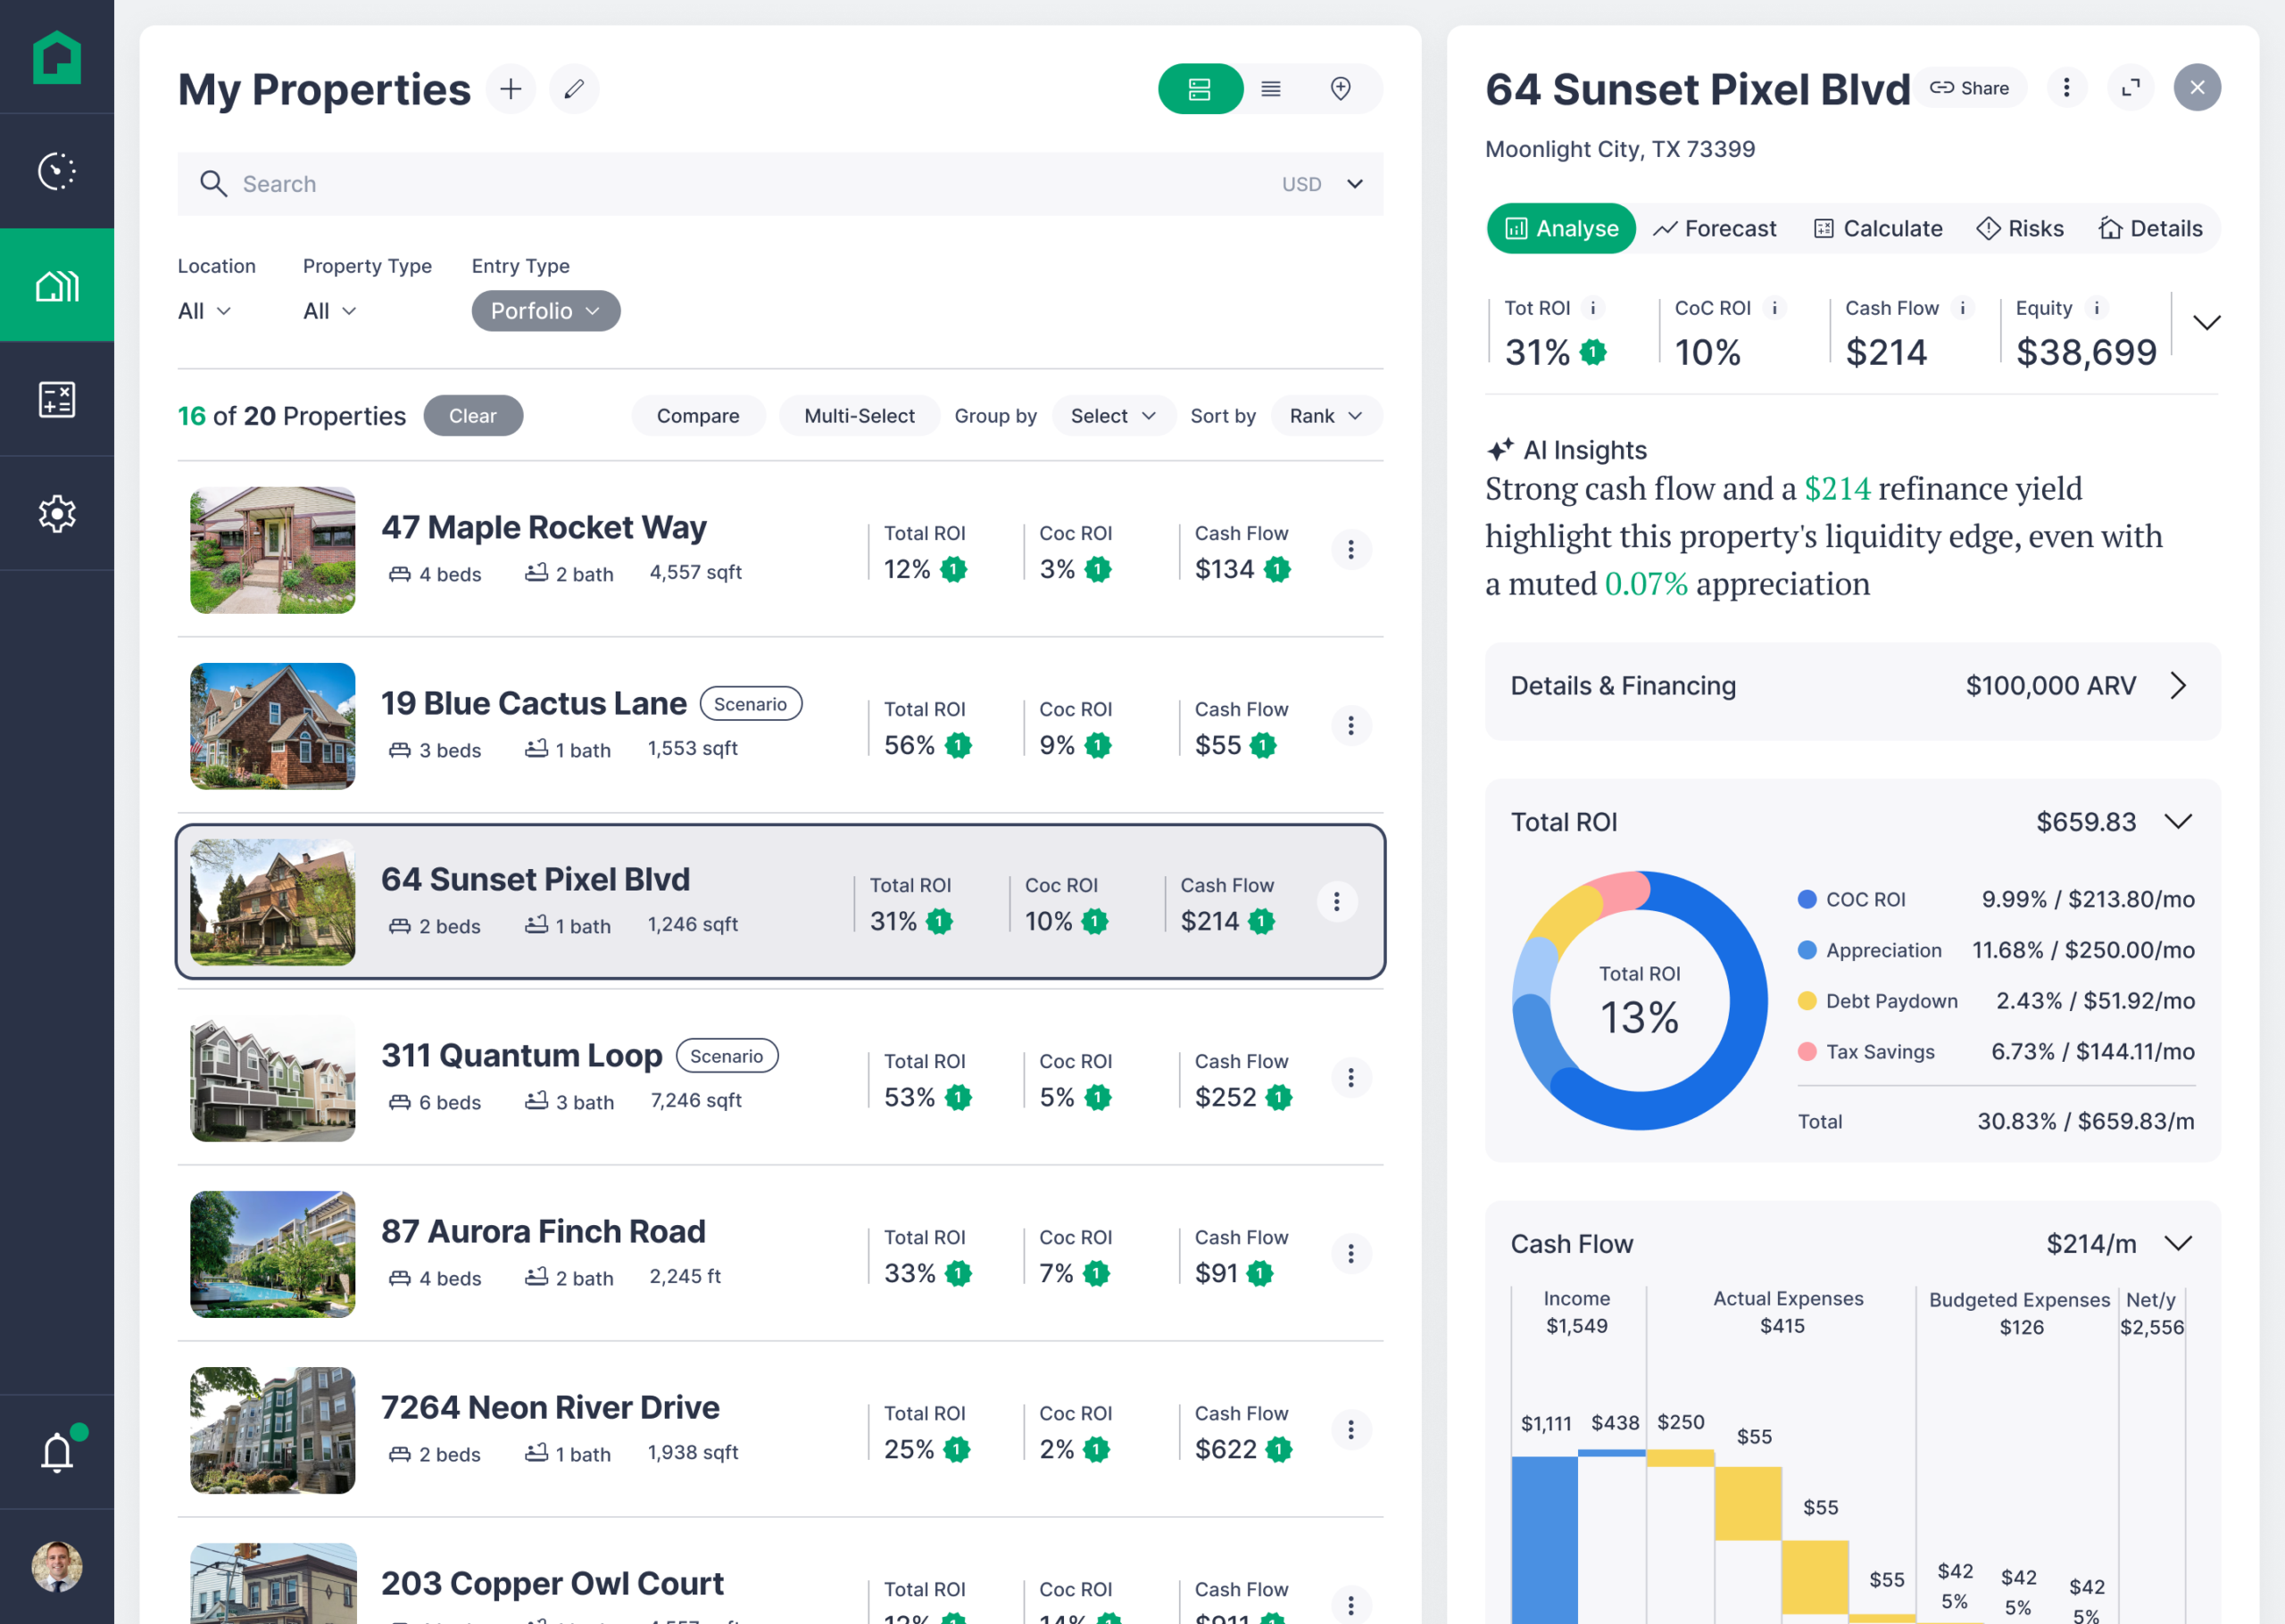Viewport: 2285px width, 1624px height.
Task: Open the Porfolio entry type dropdown
Action: point(545,311)
